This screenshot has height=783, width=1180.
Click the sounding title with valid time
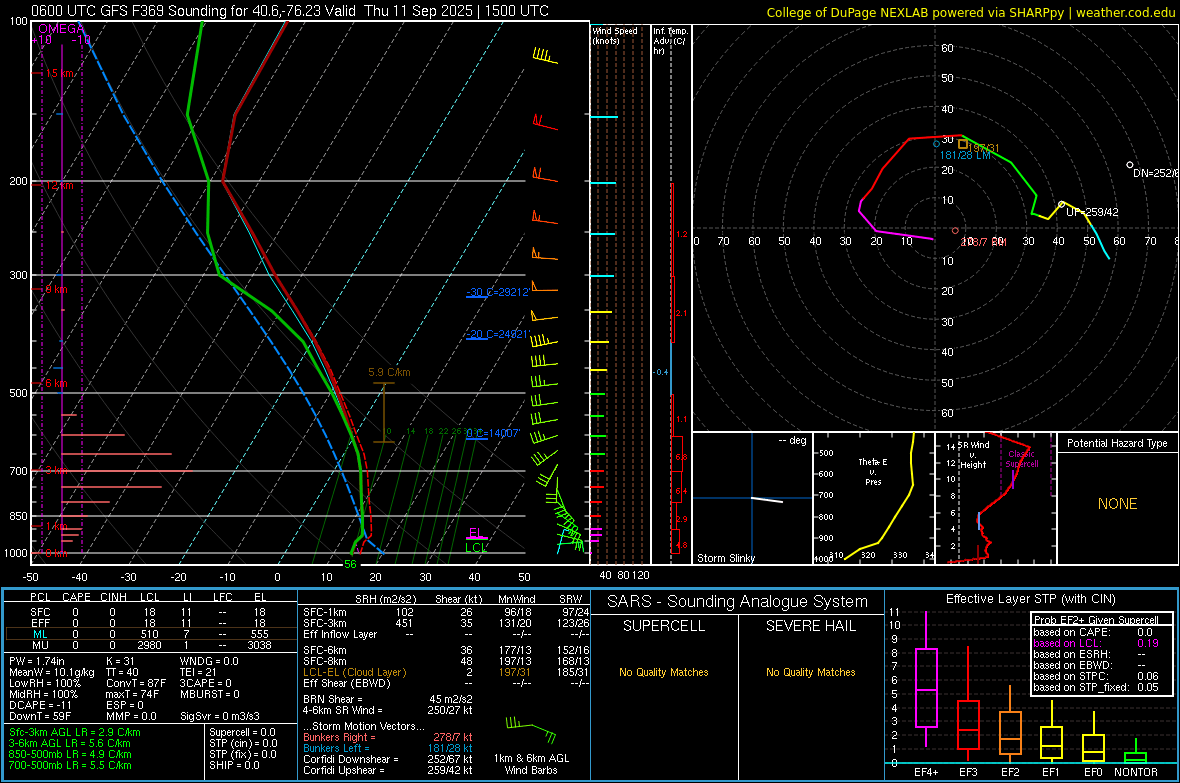290,11
